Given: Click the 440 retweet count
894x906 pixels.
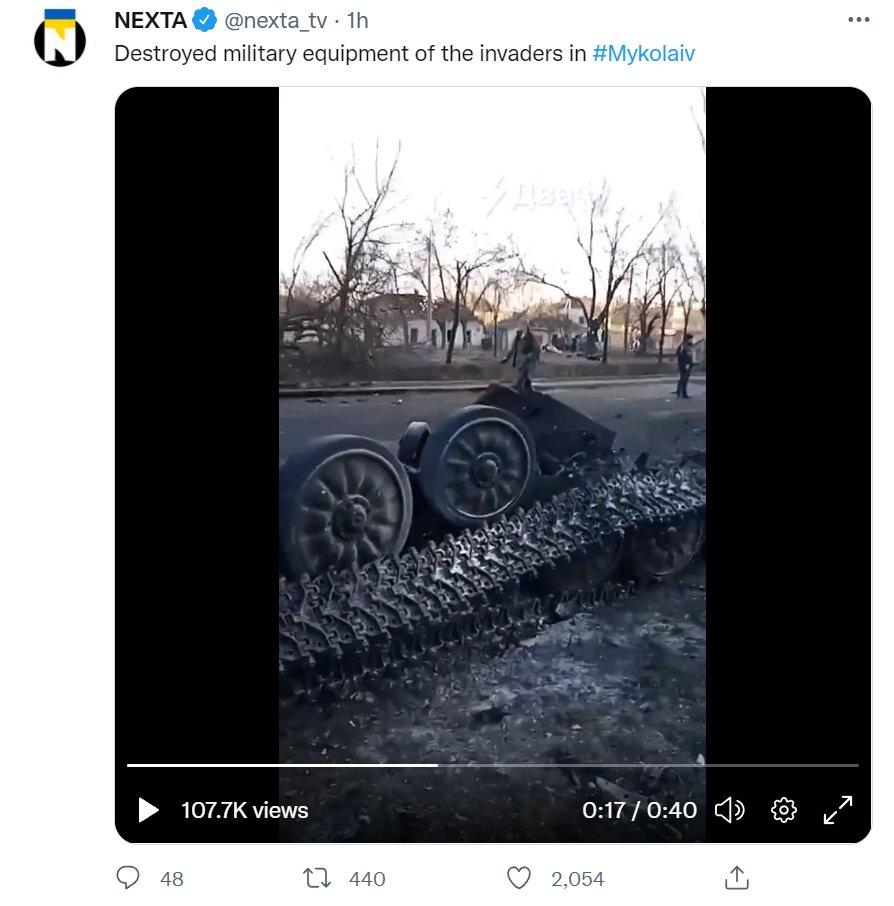Looking at the screenshot, I should [367, 879].
